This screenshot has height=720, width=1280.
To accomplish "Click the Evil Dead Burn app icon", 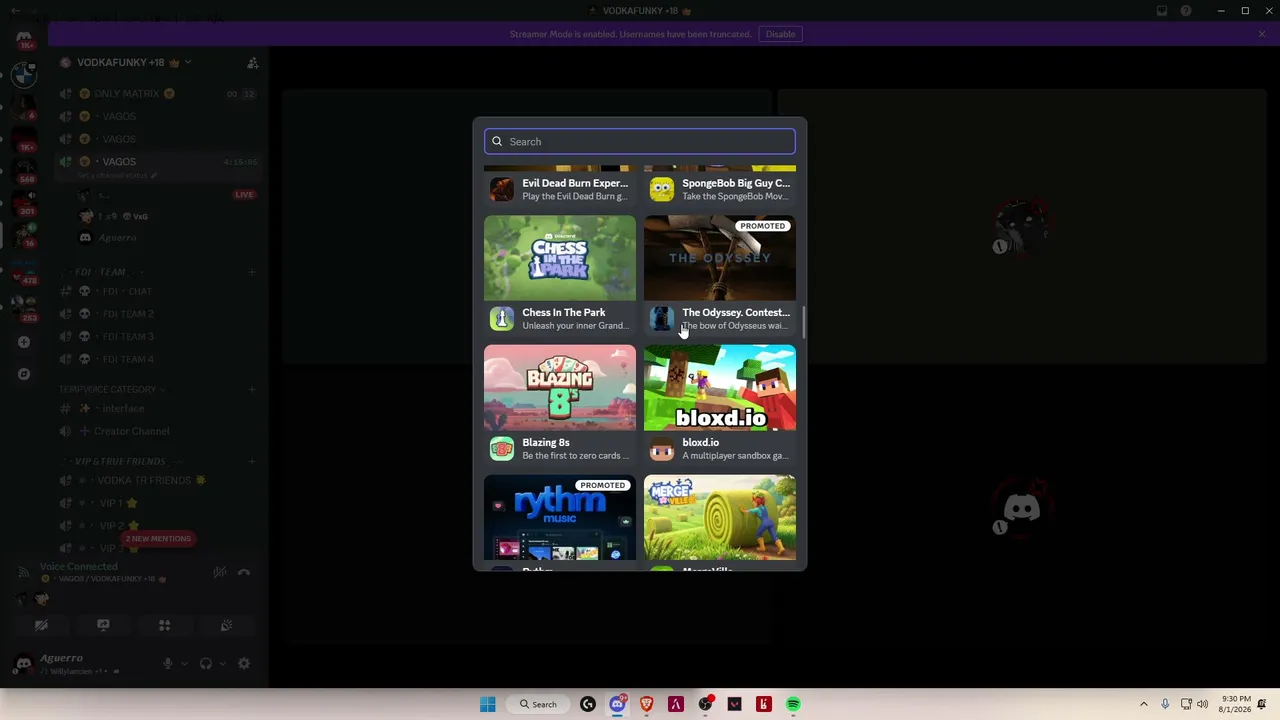I will pos(501,189).
